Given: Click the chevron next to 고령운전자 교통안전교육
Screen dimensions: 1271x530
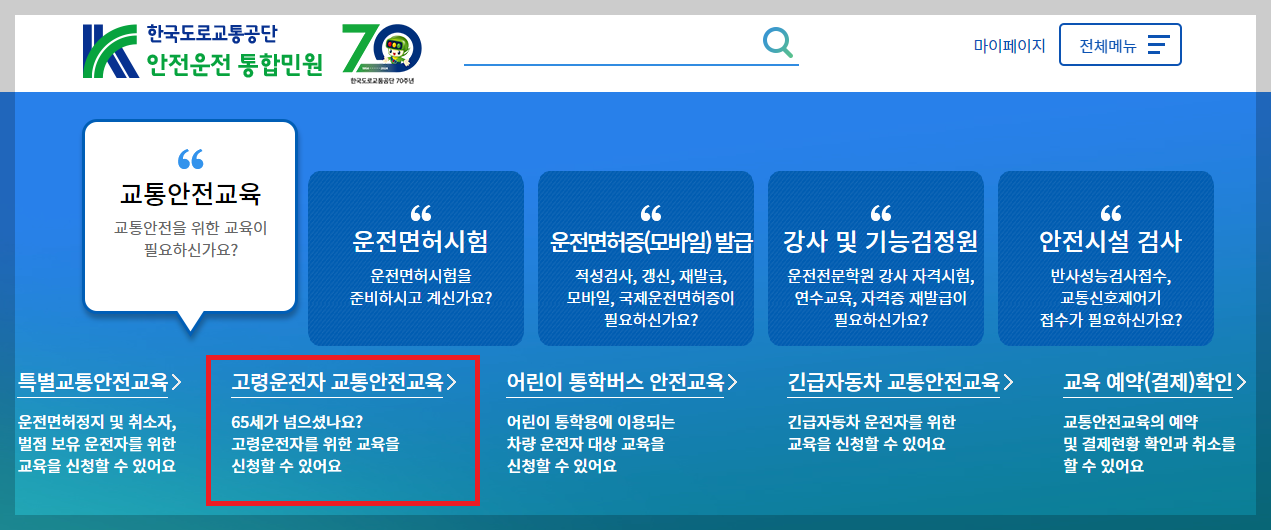Looking at the screenshot, I should click(451, 381).
